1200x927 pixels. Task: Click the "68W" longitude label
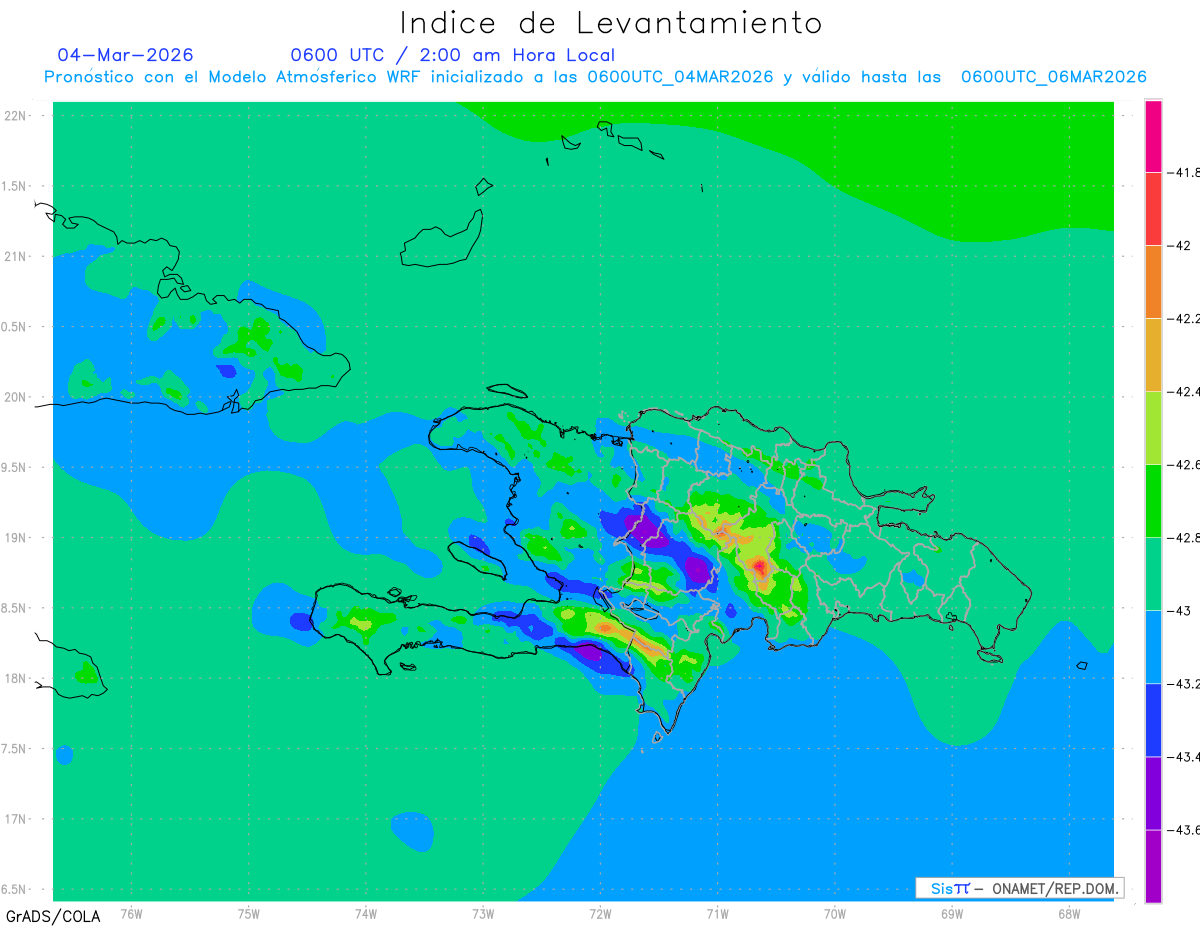click(1069, 912)
